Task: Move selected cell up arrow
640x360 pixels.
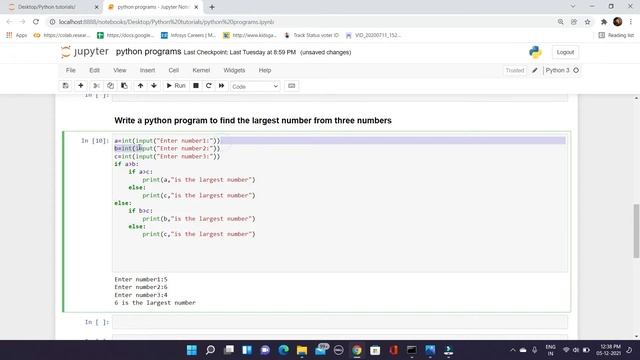Action: tap(140, 86)
